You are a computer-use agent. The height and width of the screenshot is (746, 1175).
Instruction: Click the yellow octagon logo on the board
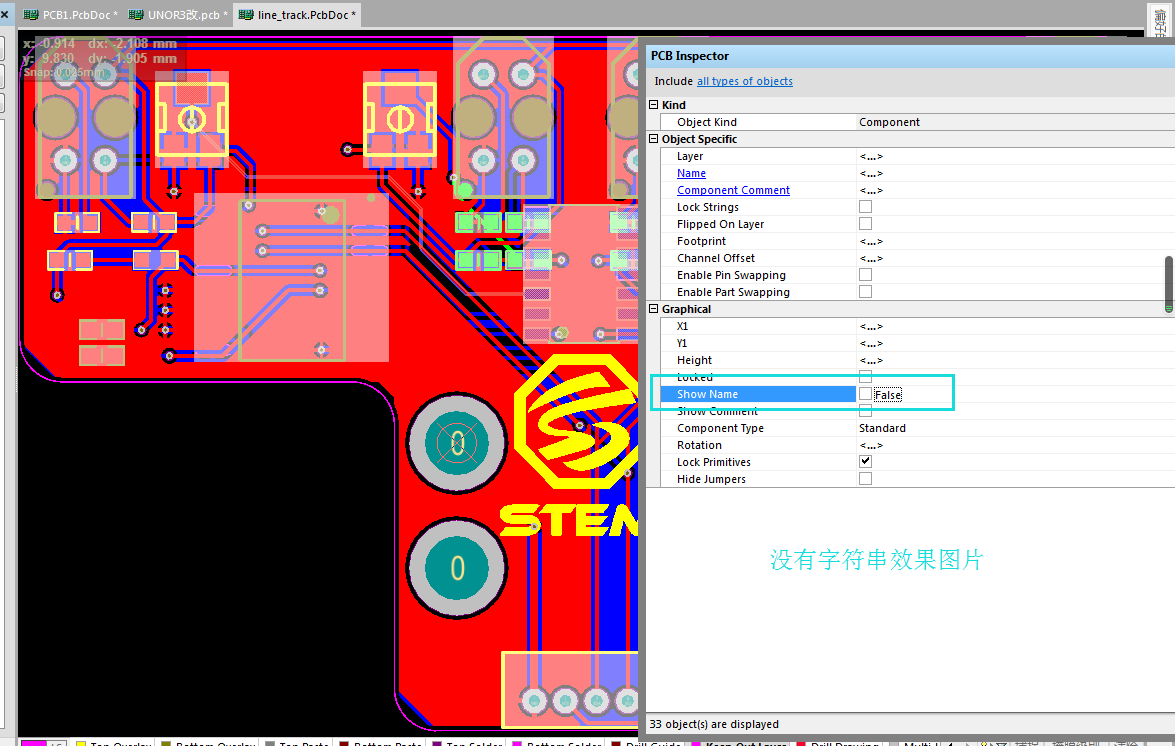point(574,422)
